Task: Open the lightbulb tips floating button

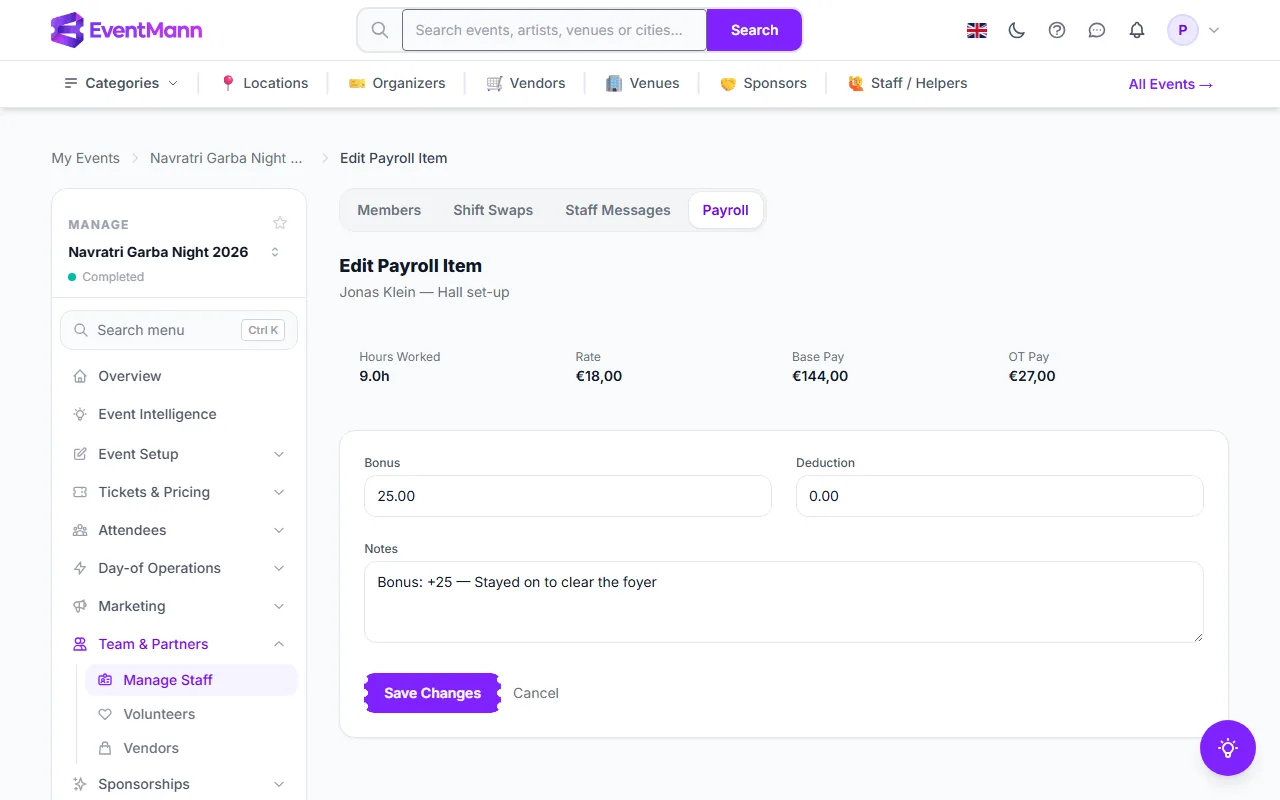Action: tap(1228, 748)
